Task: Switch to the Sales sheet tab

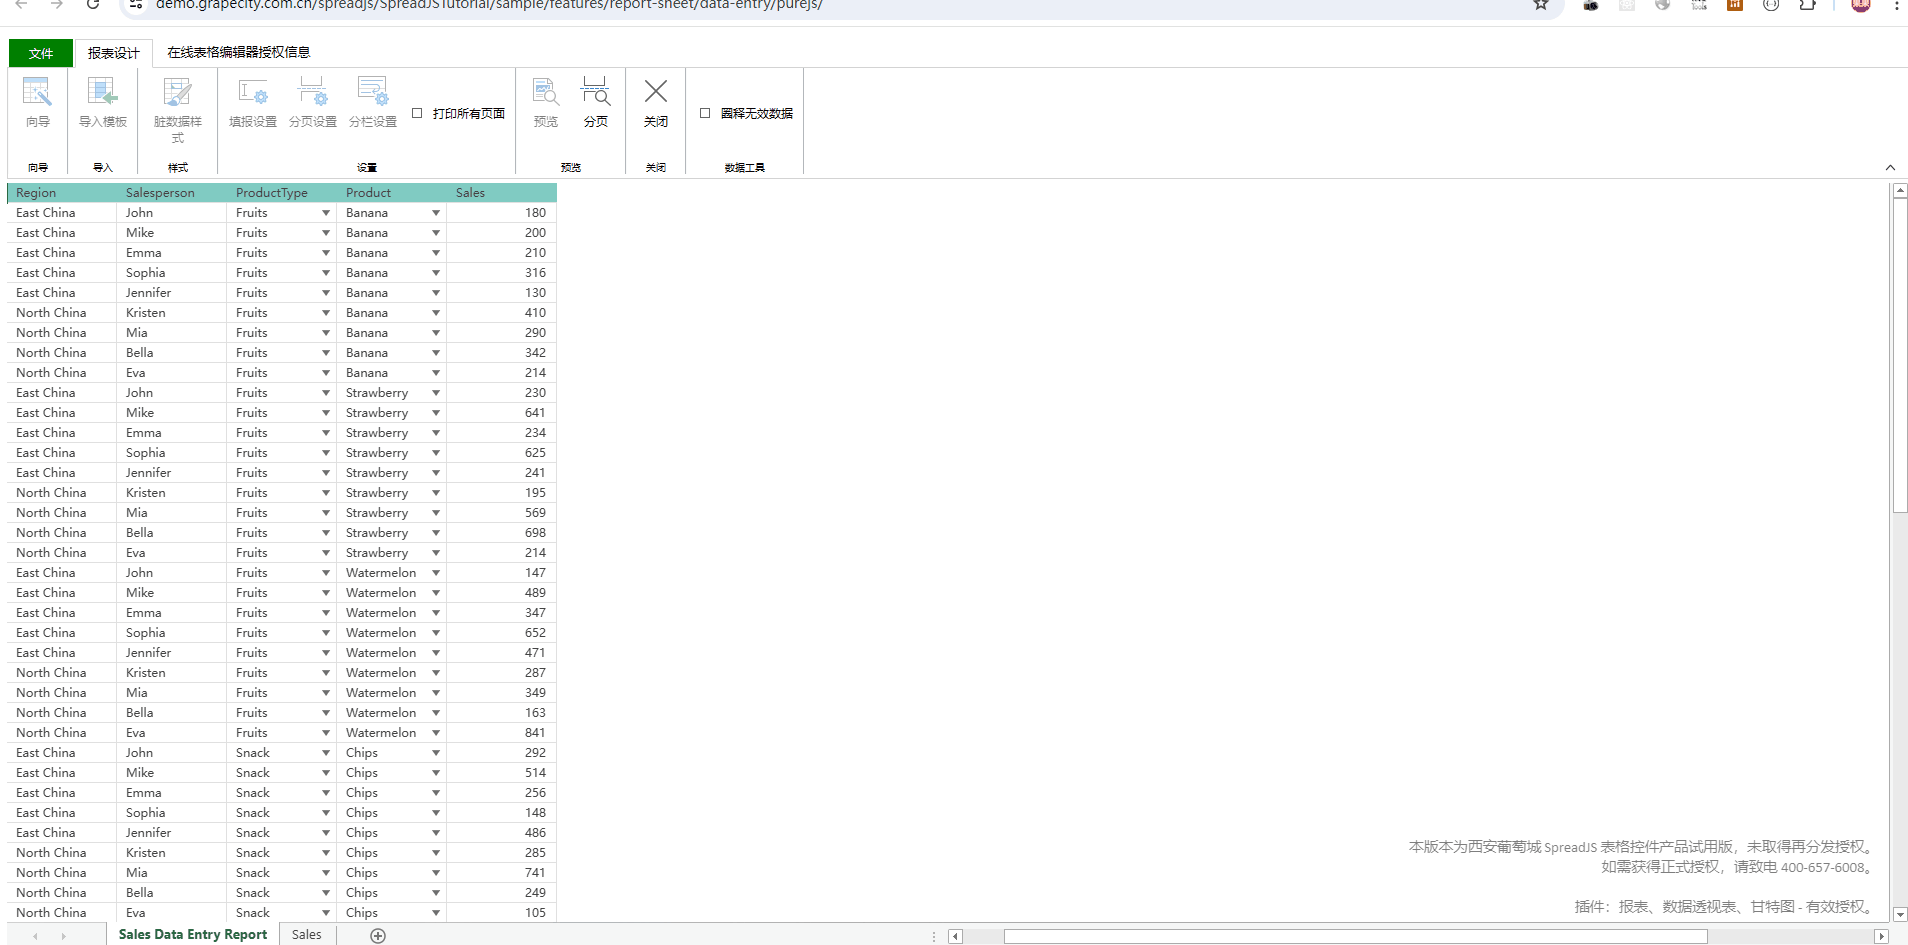Action: pyautogui.click(x=307, y=935)
